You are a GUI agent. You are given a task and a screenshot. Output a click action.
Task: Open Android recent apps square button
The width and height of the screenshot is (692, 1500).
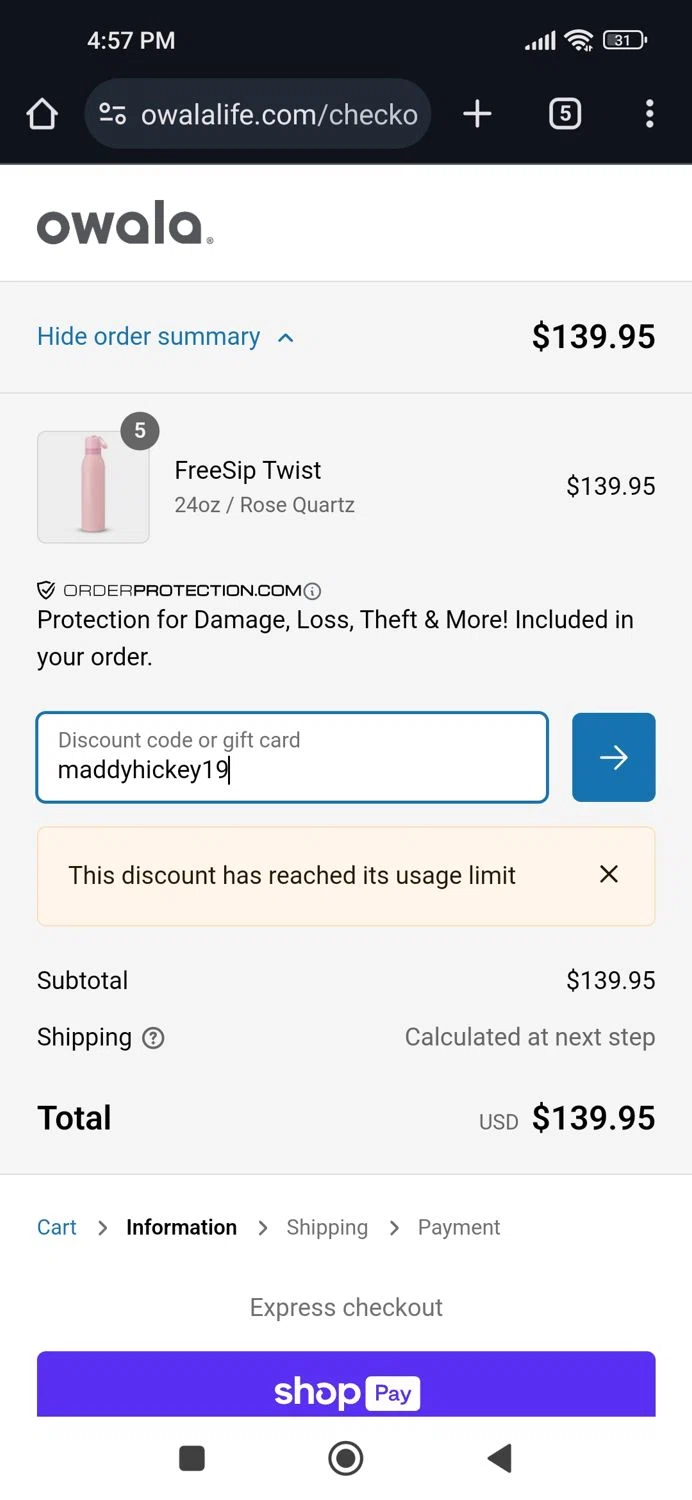click(191, 1458)
